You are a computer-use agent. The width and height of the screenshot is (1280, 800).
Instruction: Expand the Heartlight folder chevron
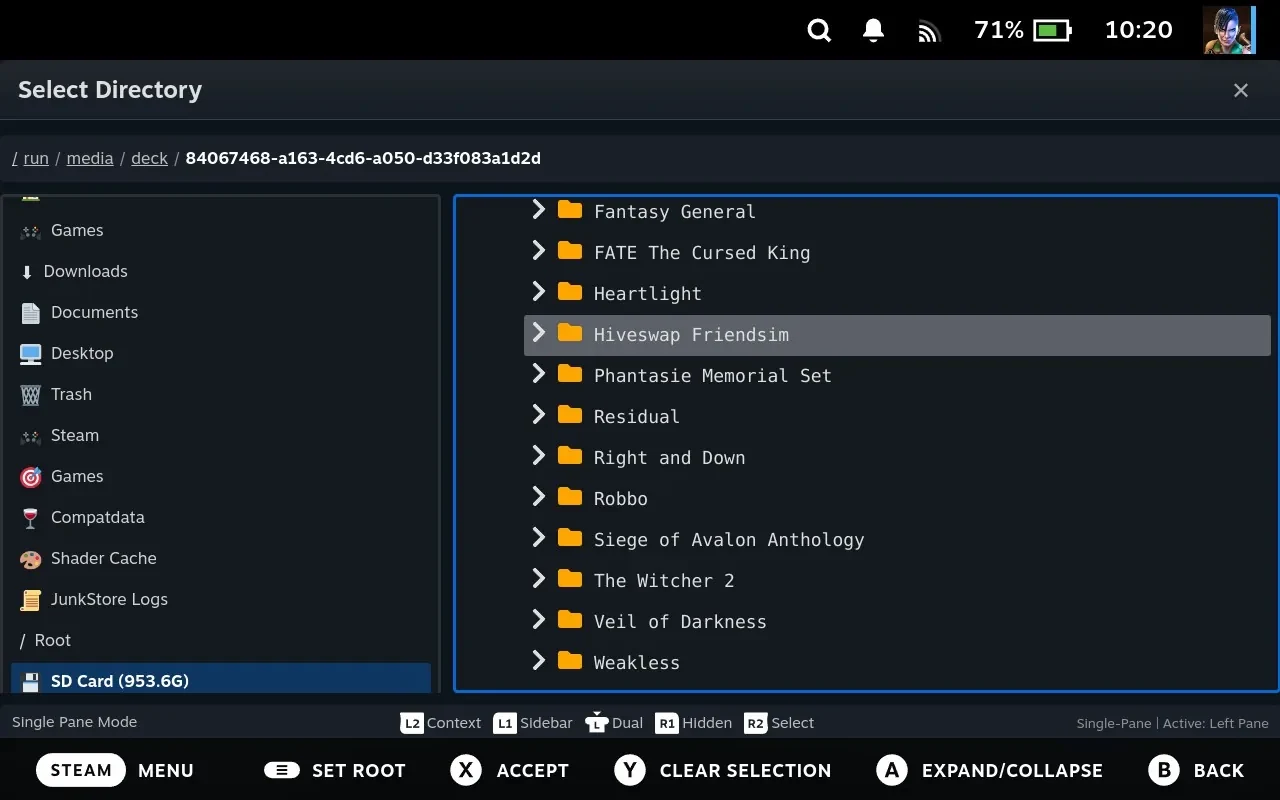coord(539,291)
